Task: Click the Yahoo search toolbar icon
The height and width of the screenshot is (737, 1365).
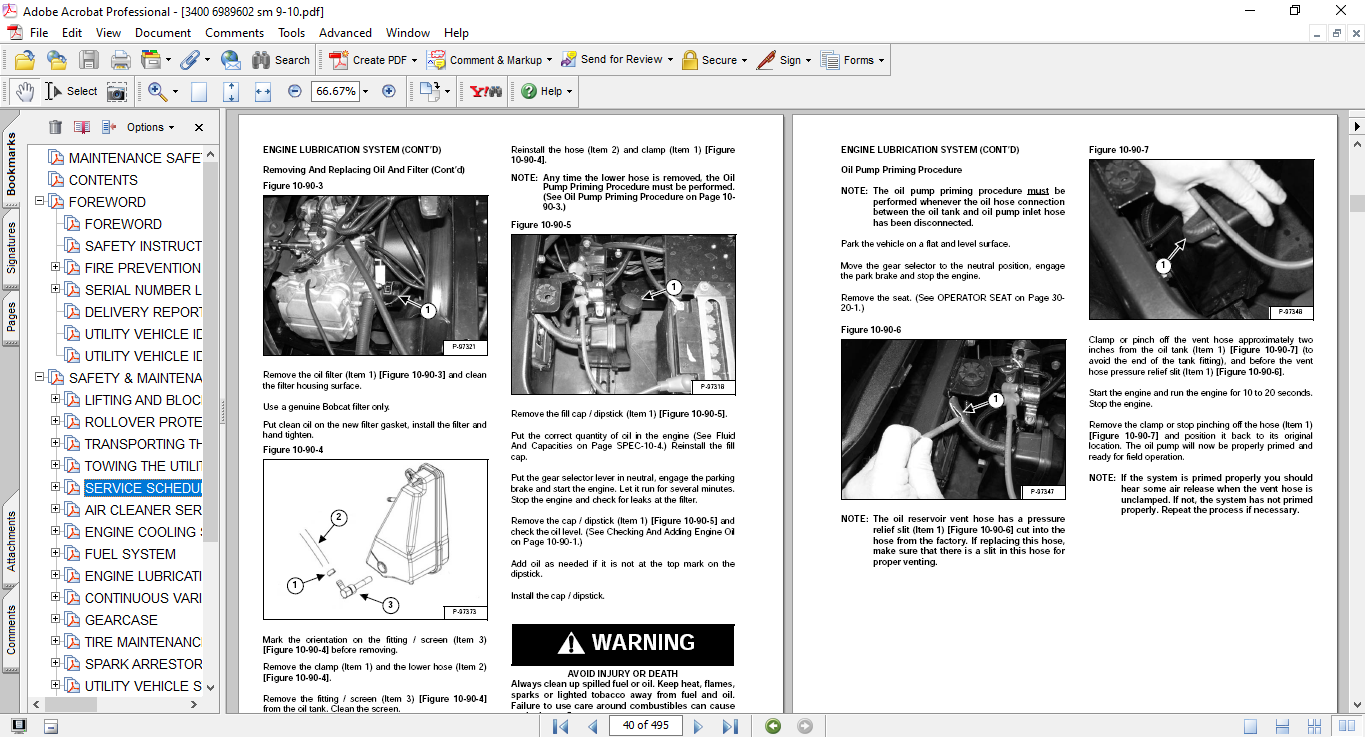Action: tap(486, 91)
